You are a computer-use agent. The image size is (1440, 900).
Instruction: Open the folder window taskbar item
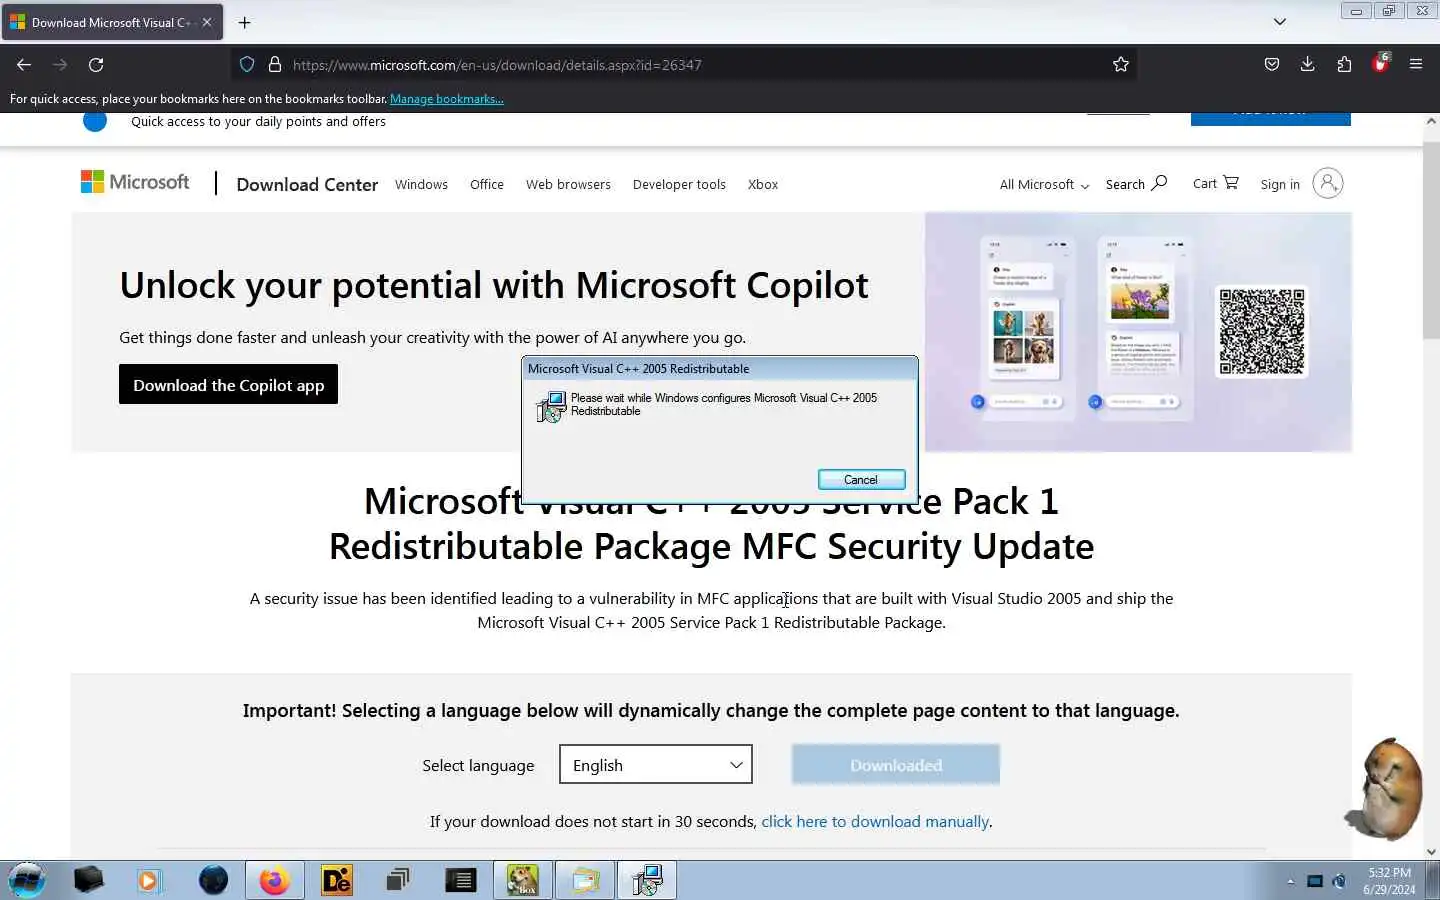click(x=585, y=880)
